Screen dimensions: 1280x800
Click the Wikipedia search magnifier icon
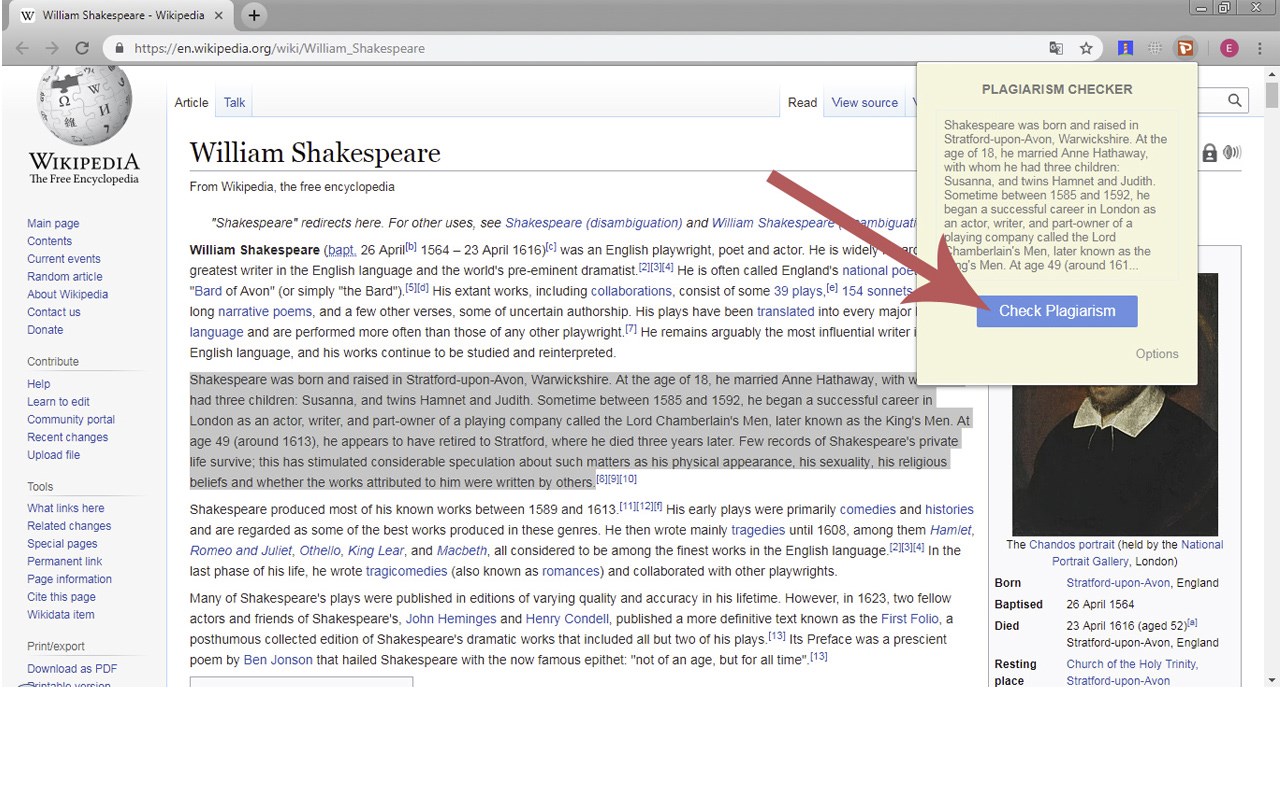(1235, 100)
